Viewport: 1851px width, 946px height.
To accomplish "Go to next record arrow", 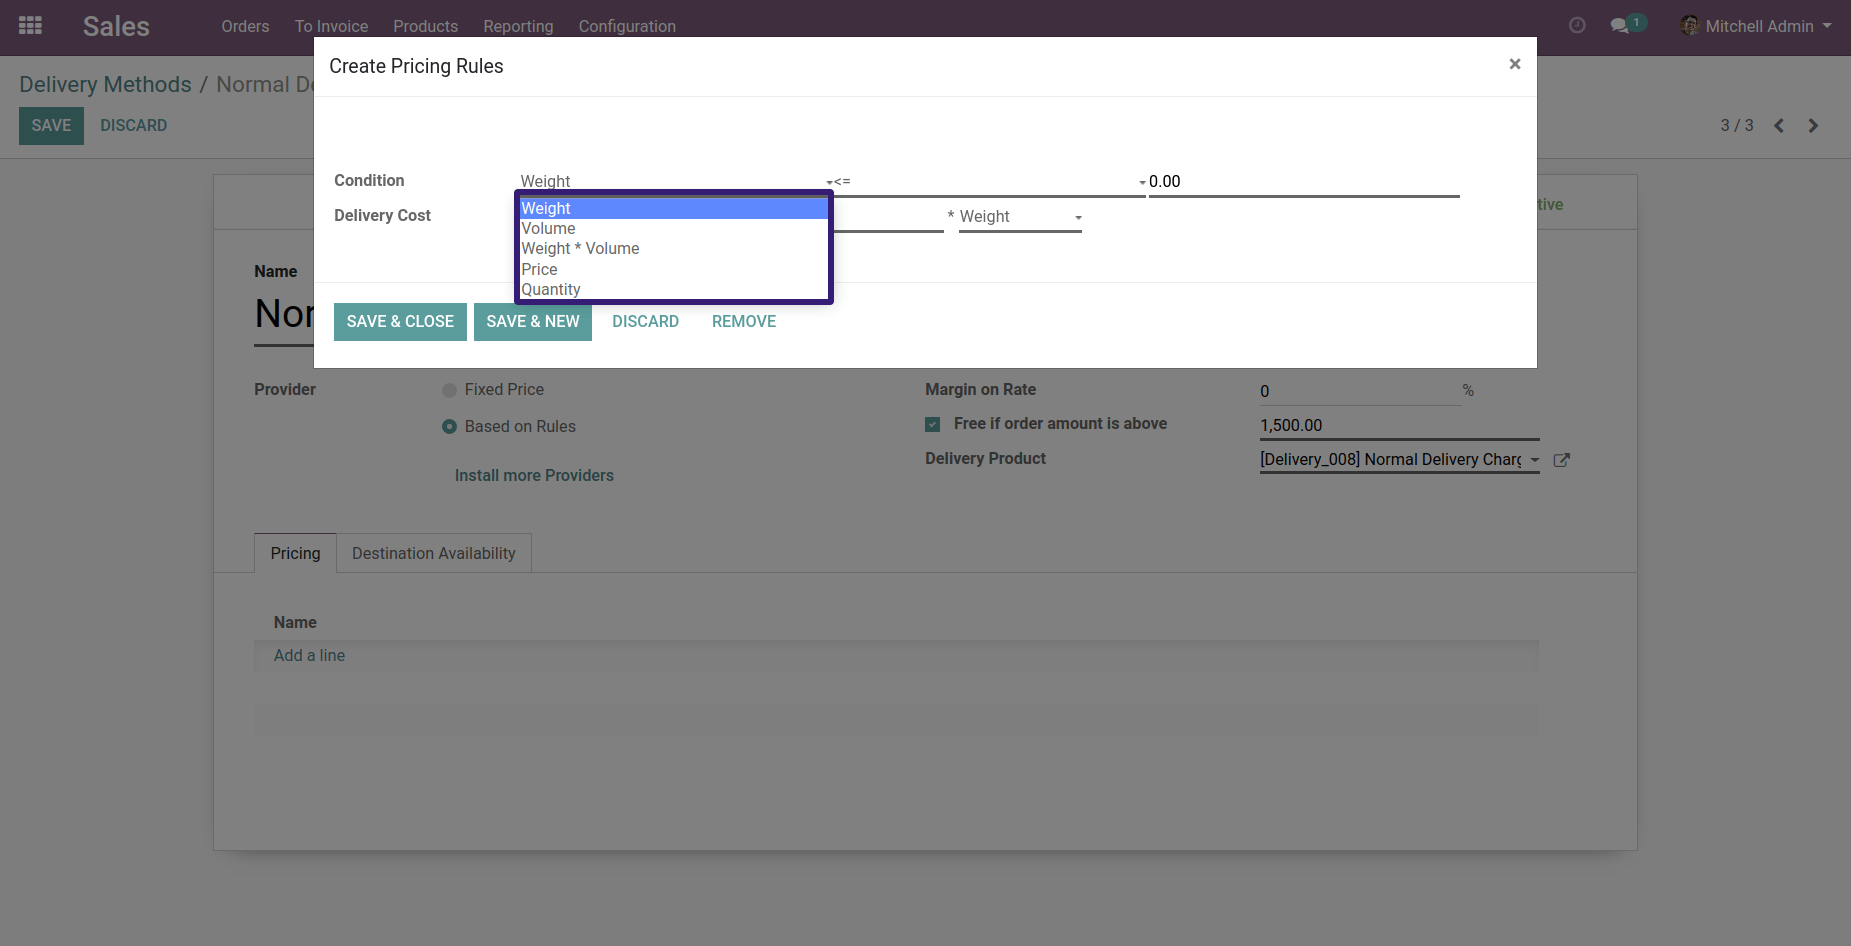I will 1813,126.
